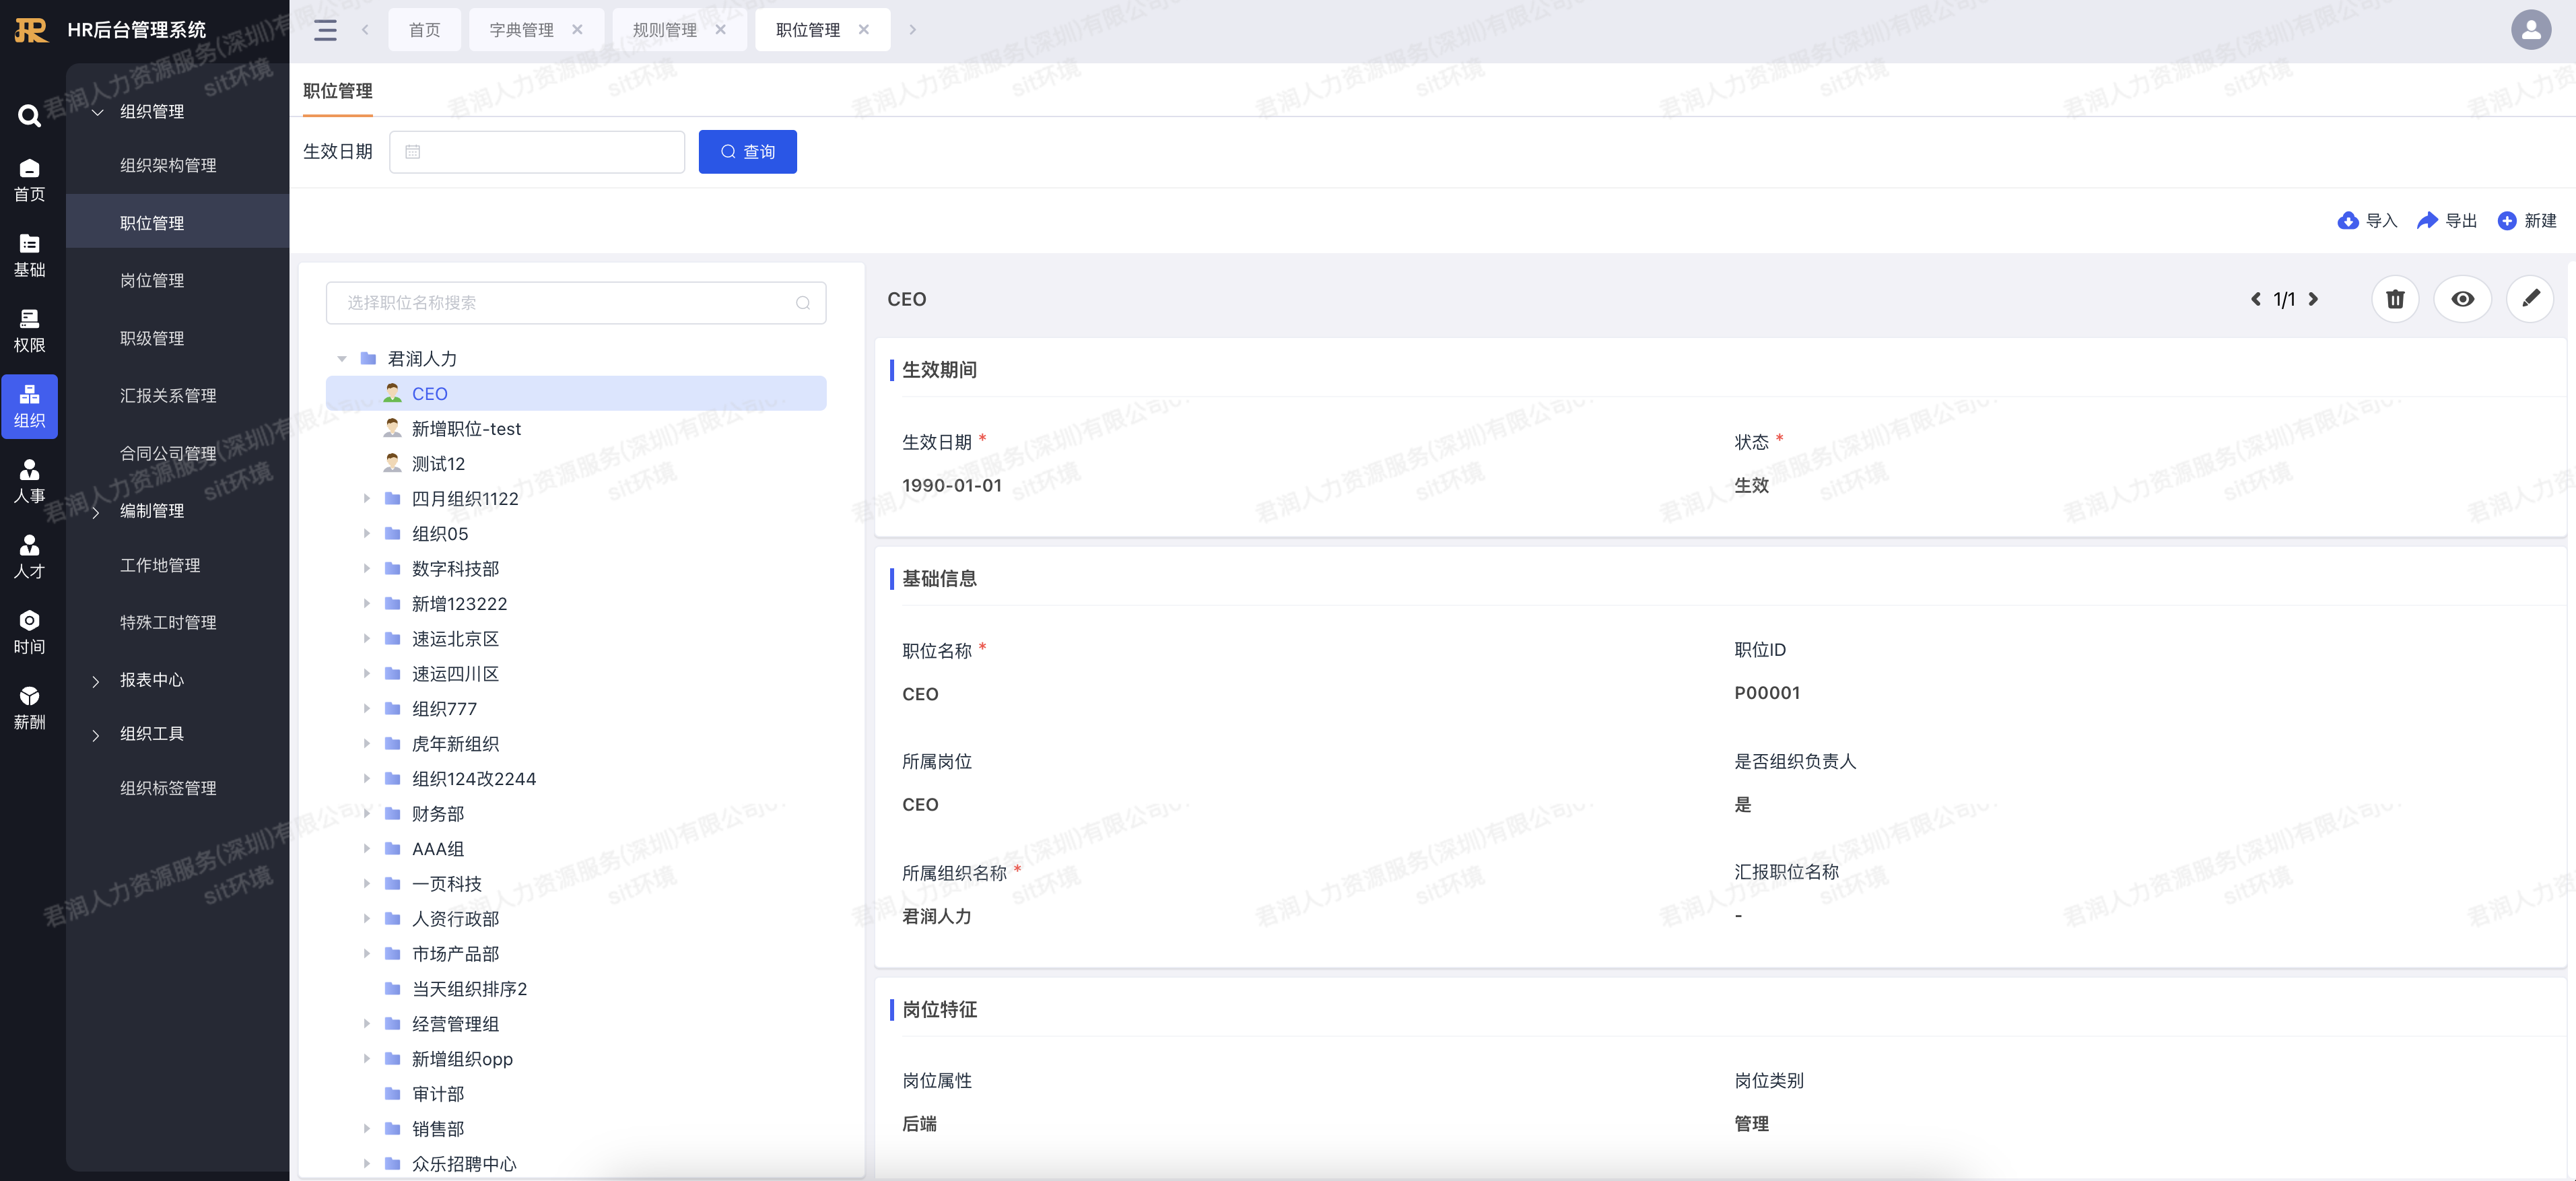
Task: Select the 虎年新组织 tree folder
Action: pyautogui.click(x=455, y=744)
